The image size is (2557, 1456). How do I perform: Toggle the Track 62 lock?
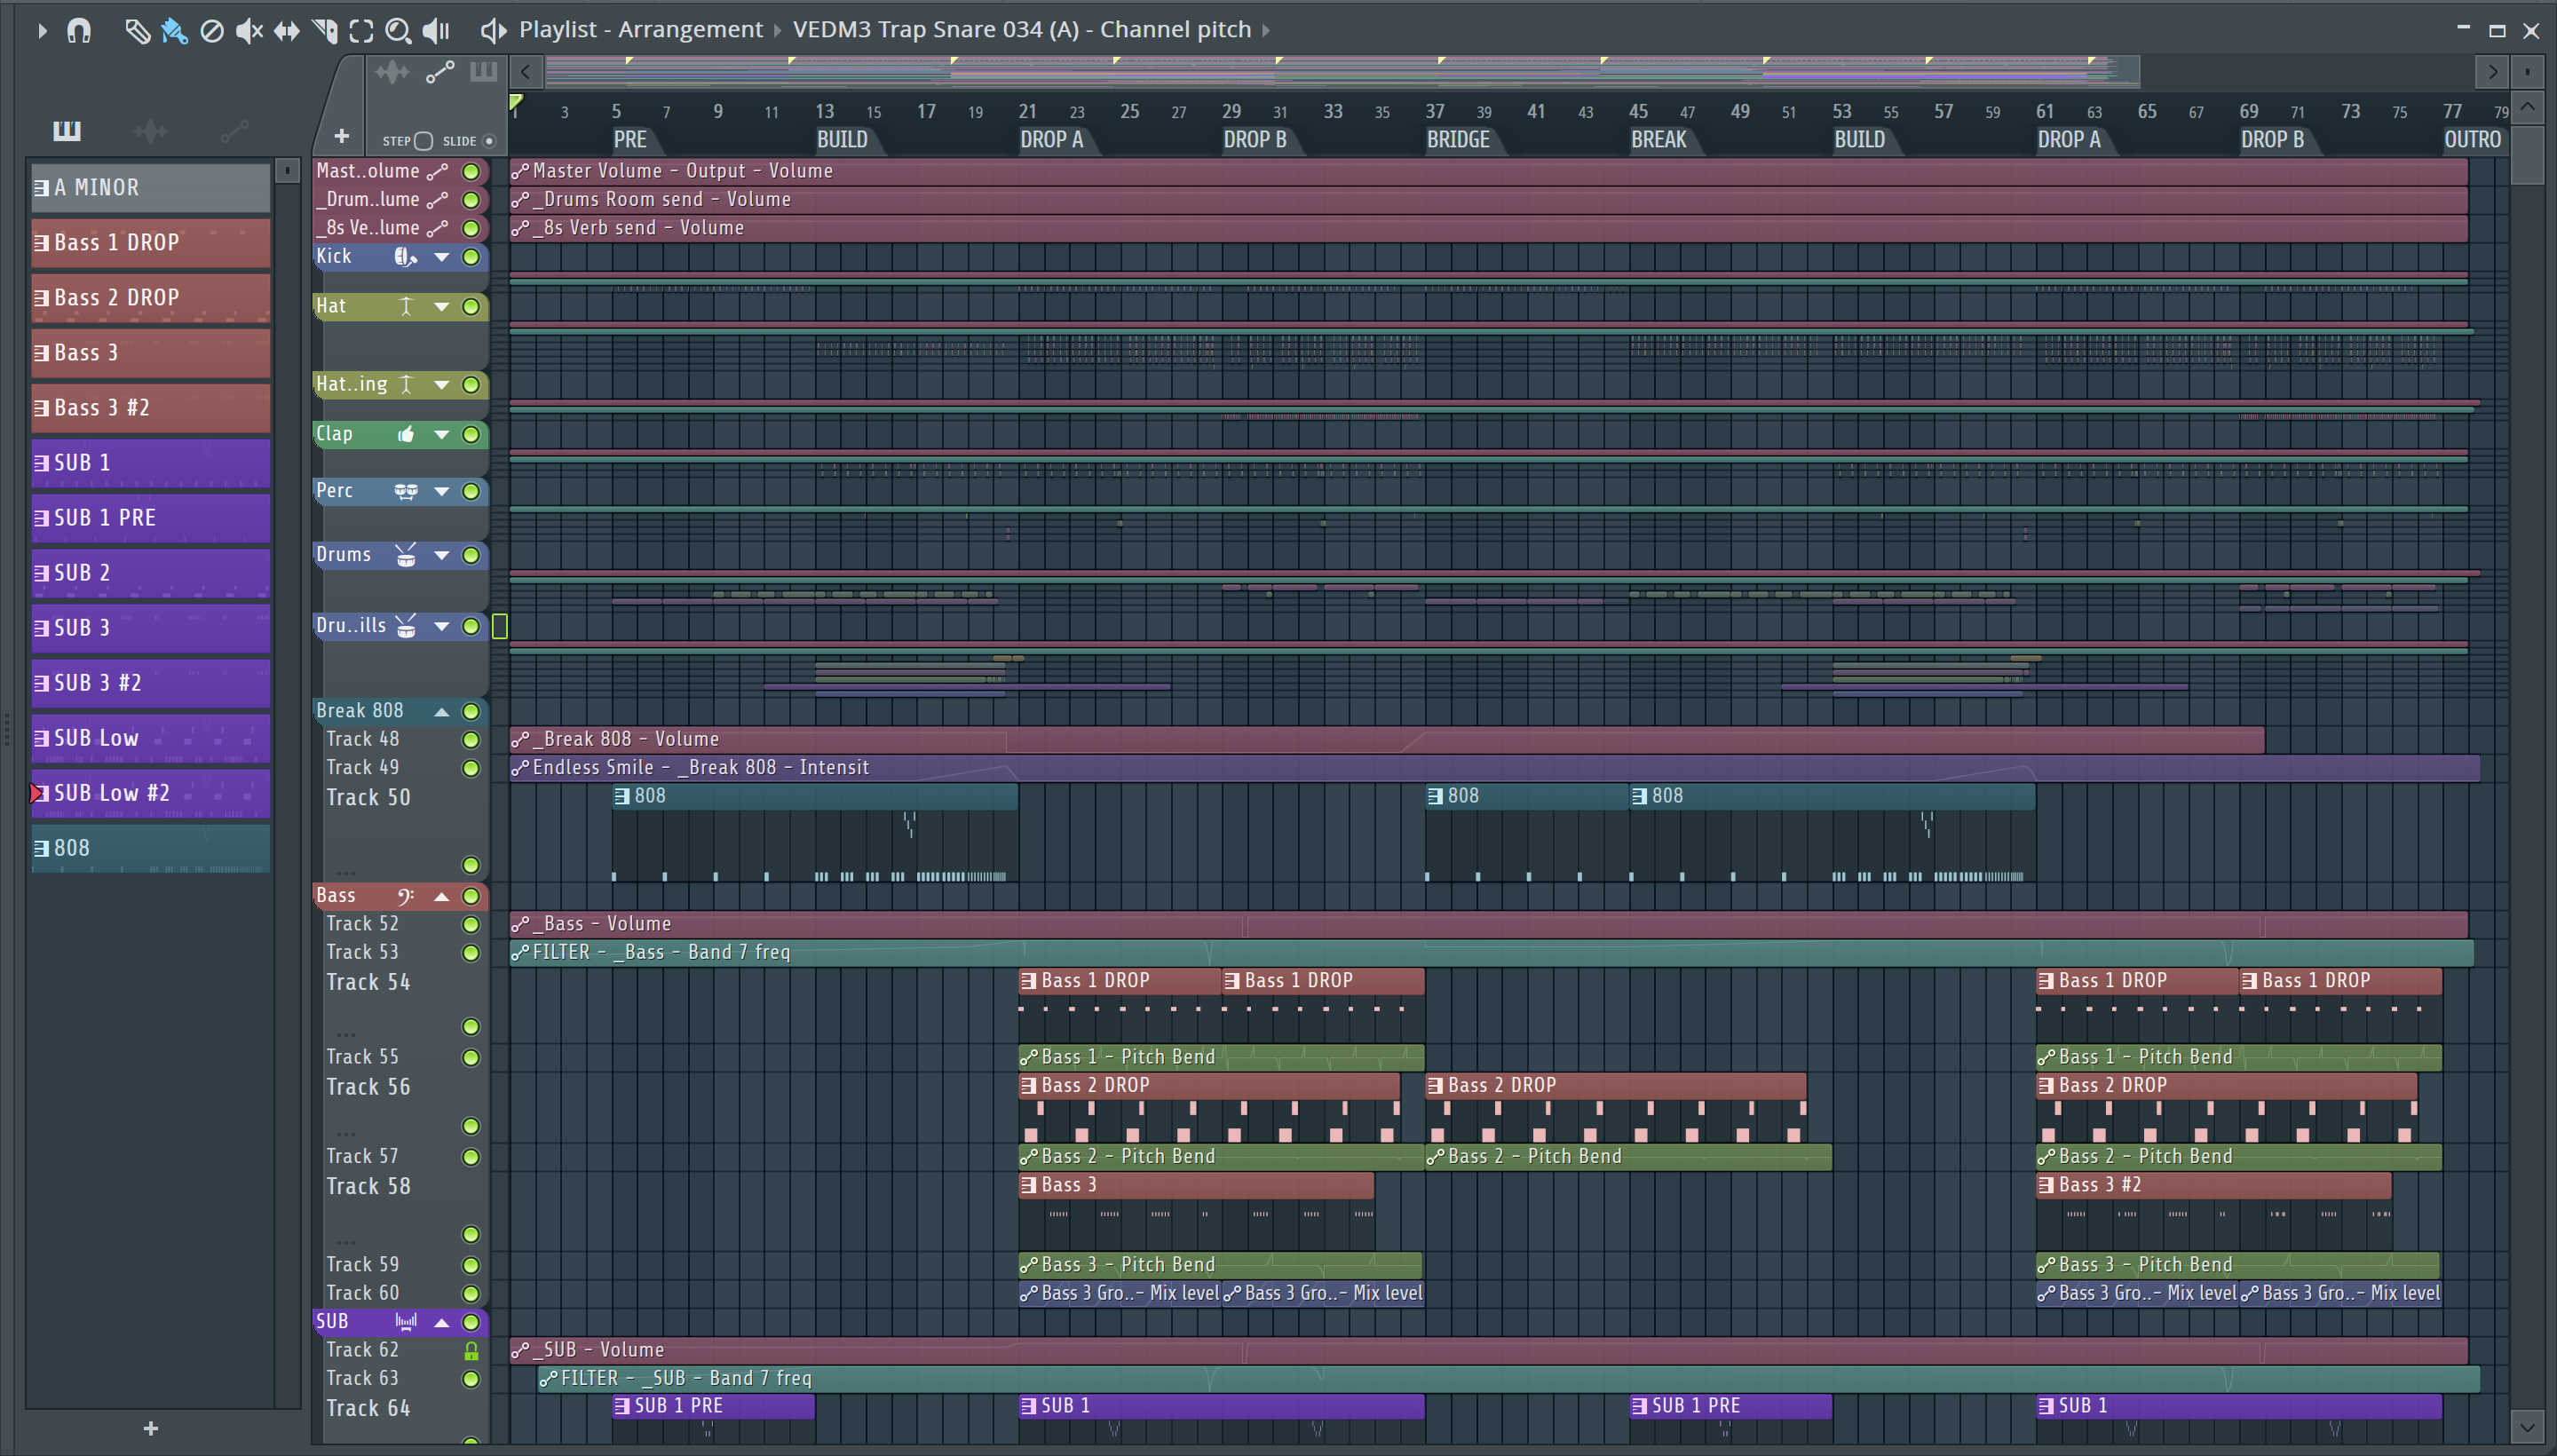[x=471, y=1351]
